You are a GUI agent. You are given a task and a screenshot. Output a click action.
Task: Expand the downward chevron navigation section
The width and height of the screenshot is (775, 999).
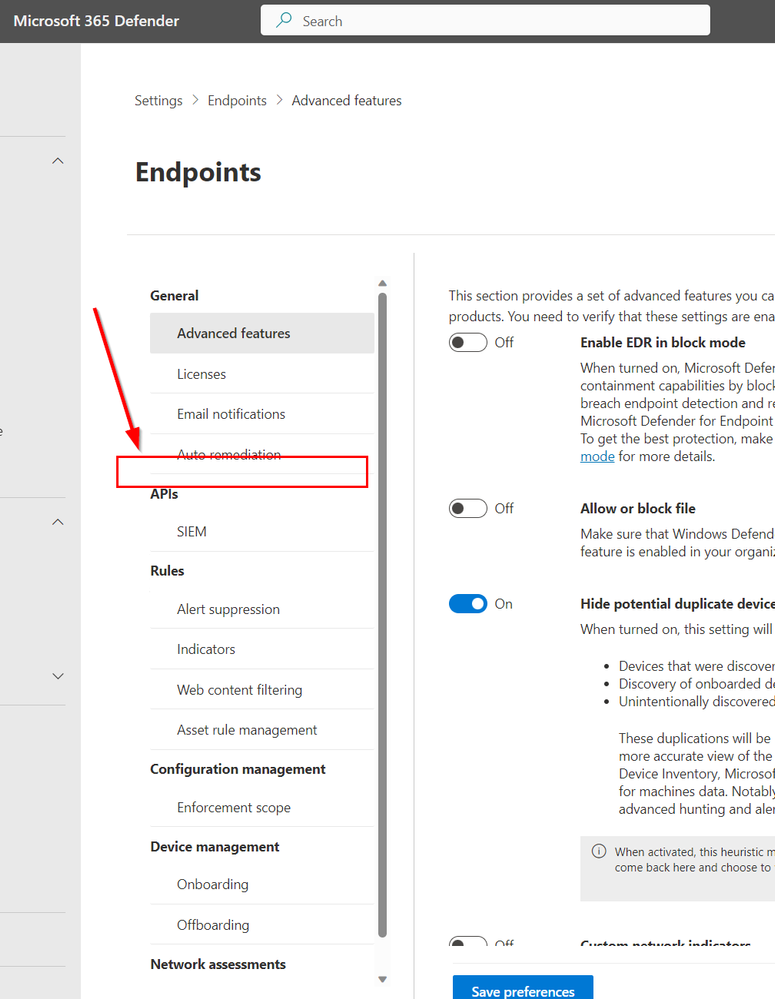[x=58, y=676]
